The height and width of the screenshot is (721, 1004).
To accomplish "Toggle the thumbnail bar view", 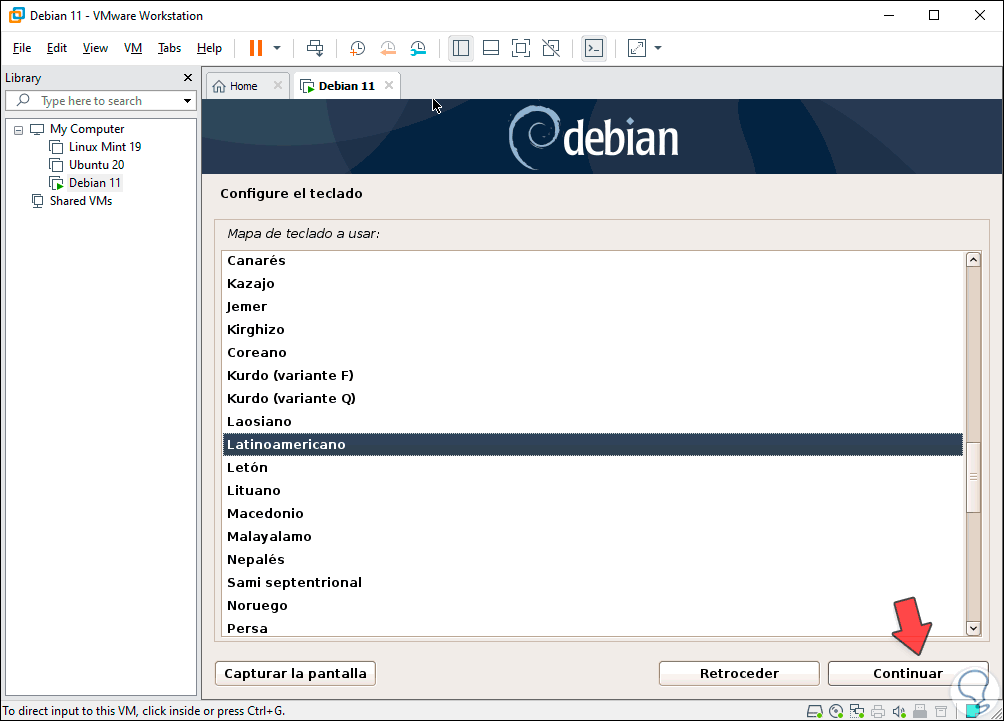I will coord(490,48).
